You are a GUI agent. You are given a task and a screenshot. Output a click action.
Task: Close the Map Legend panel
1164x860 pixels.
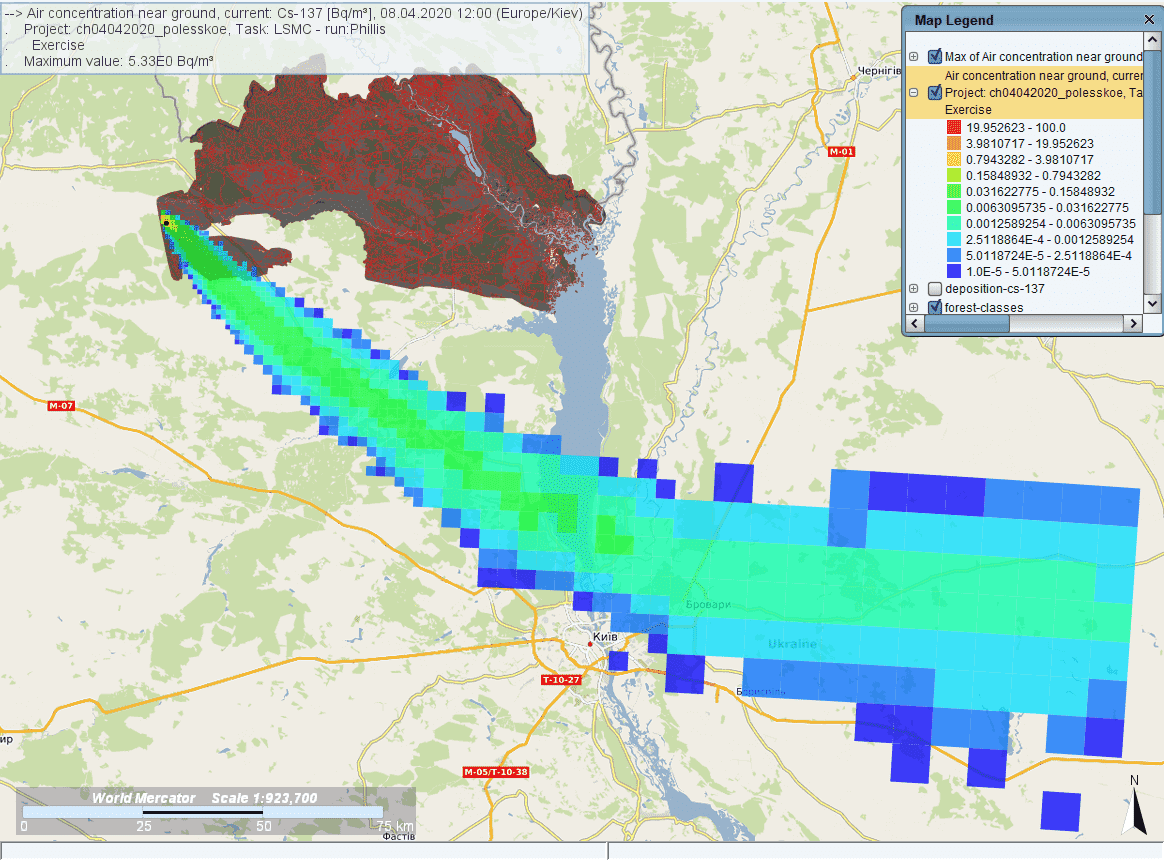(1149, 19)
